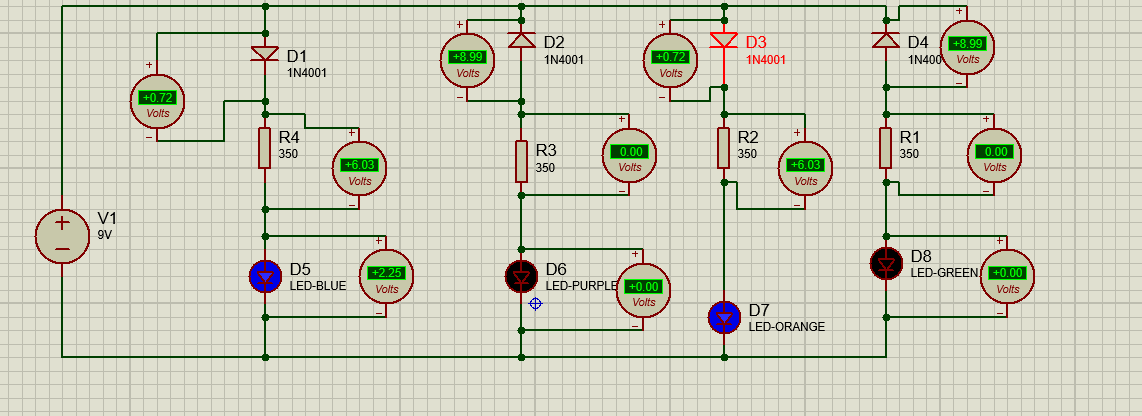
Task: Select the R1 resistor body
Action: (x=885, y=148)
